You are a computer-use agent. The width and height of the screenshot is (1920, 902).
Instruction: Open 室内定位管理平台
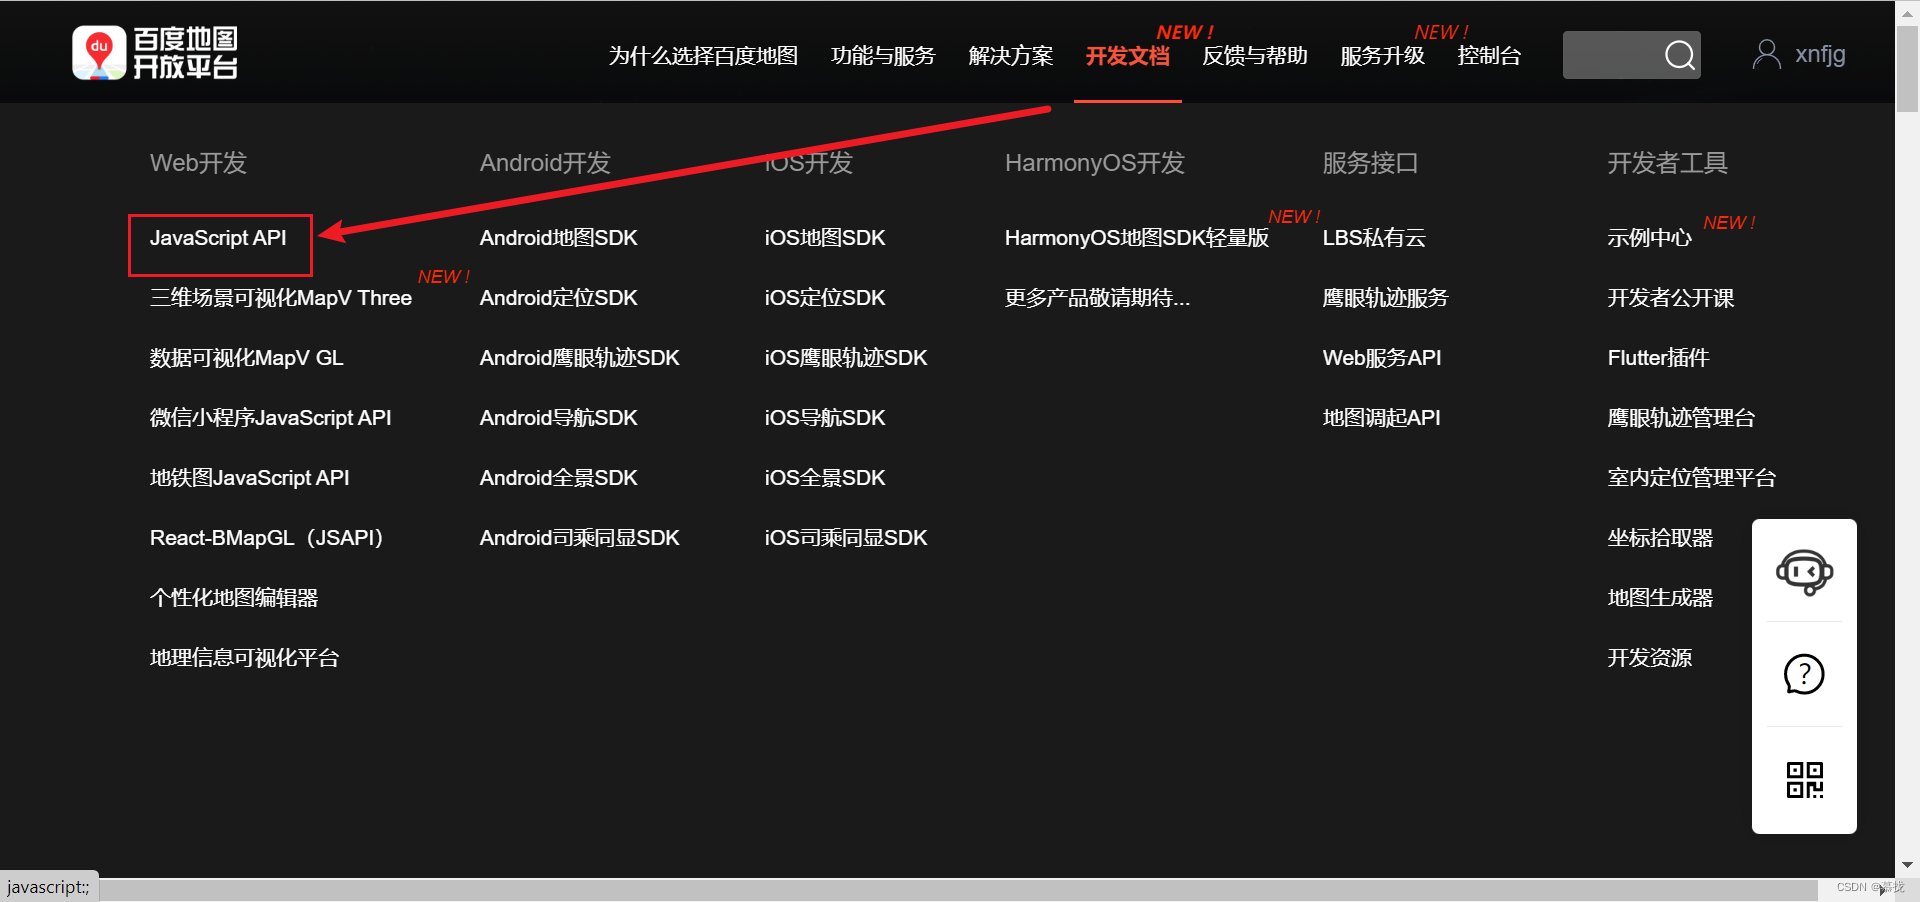coord(1692,478)
